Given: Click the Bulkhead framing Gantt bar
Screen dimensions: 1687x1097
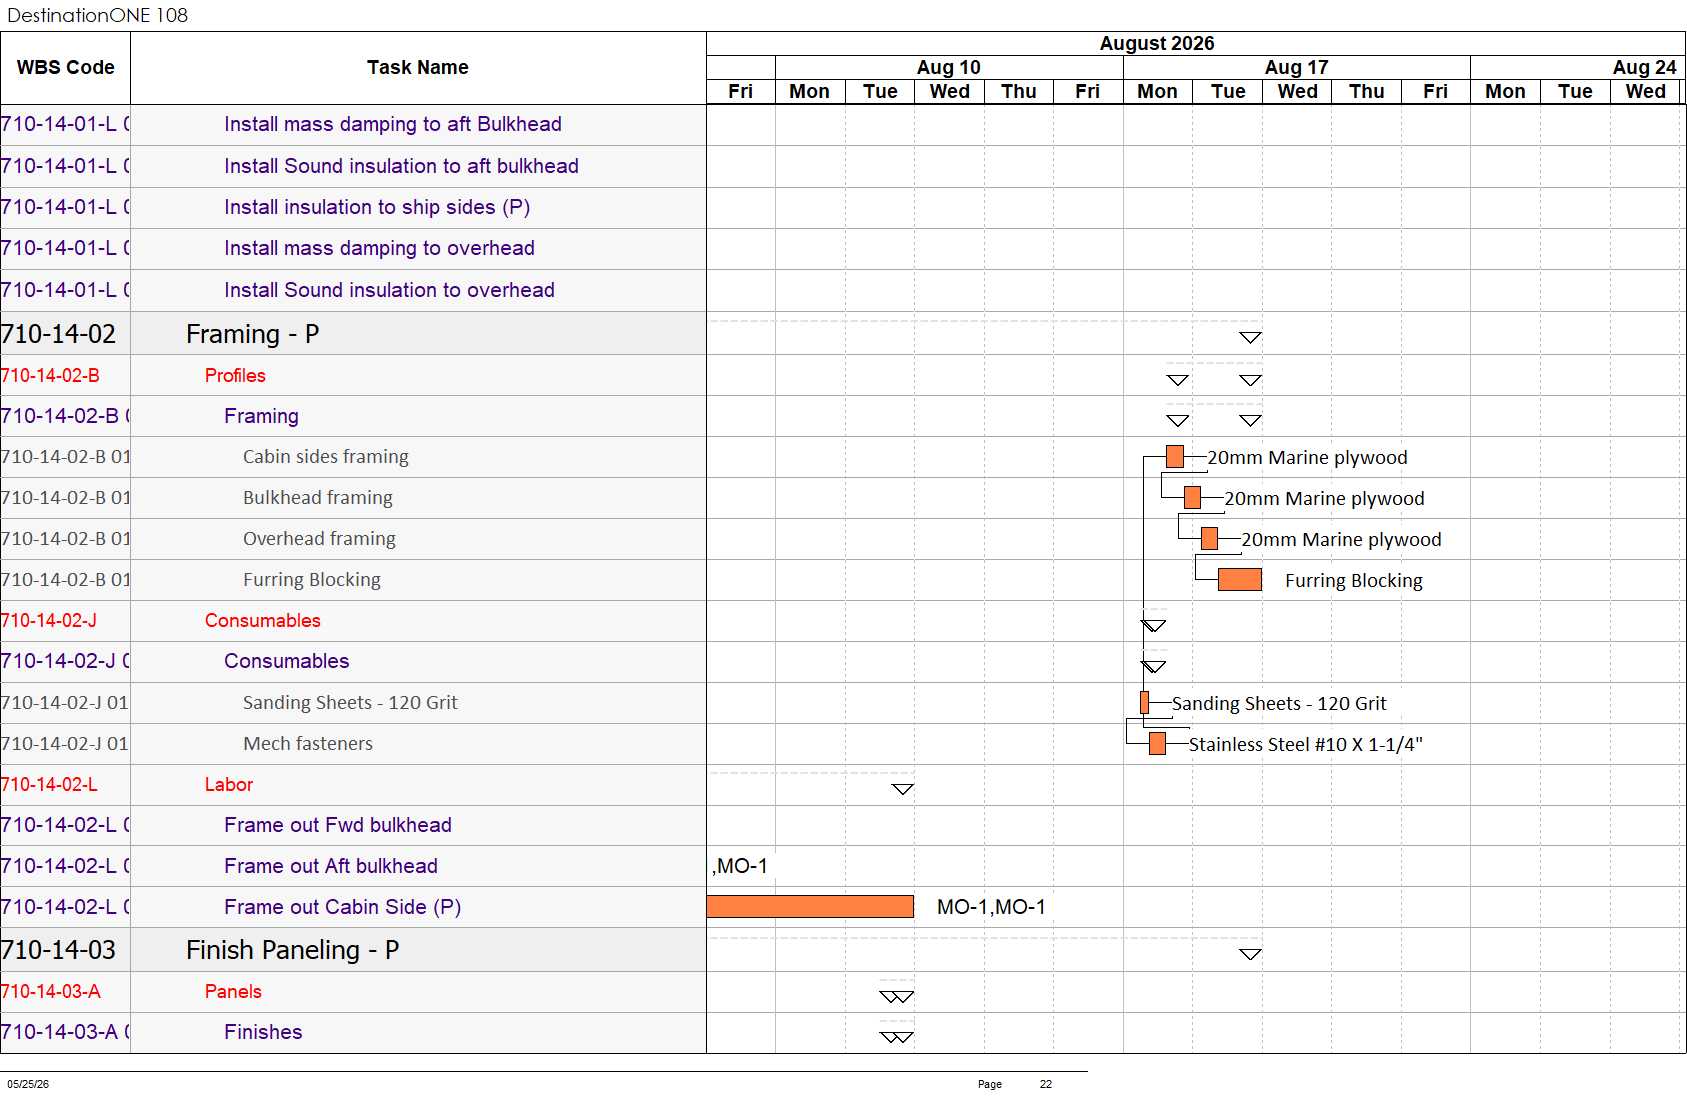Looking at the screenshot, I should (x=1192, y=498).
